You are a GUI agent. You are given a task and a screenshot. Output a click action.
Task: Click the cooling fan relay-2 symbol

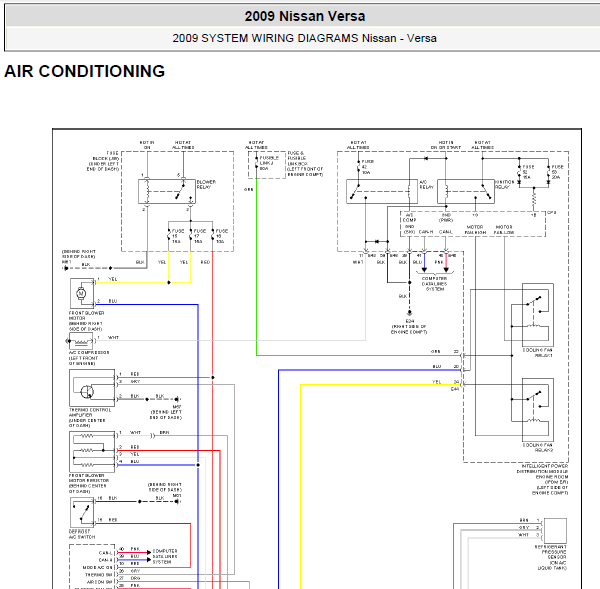[538, 410]
